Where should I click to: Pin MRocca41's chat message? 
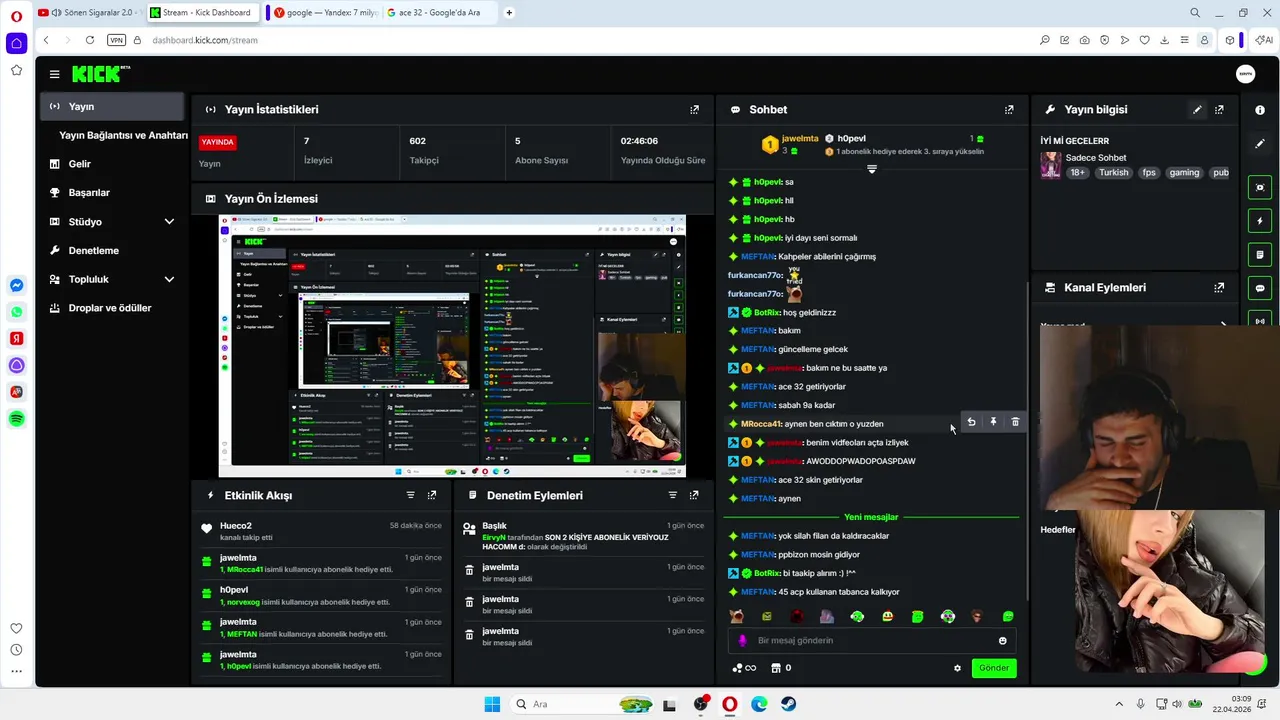(x=993, y=422)
